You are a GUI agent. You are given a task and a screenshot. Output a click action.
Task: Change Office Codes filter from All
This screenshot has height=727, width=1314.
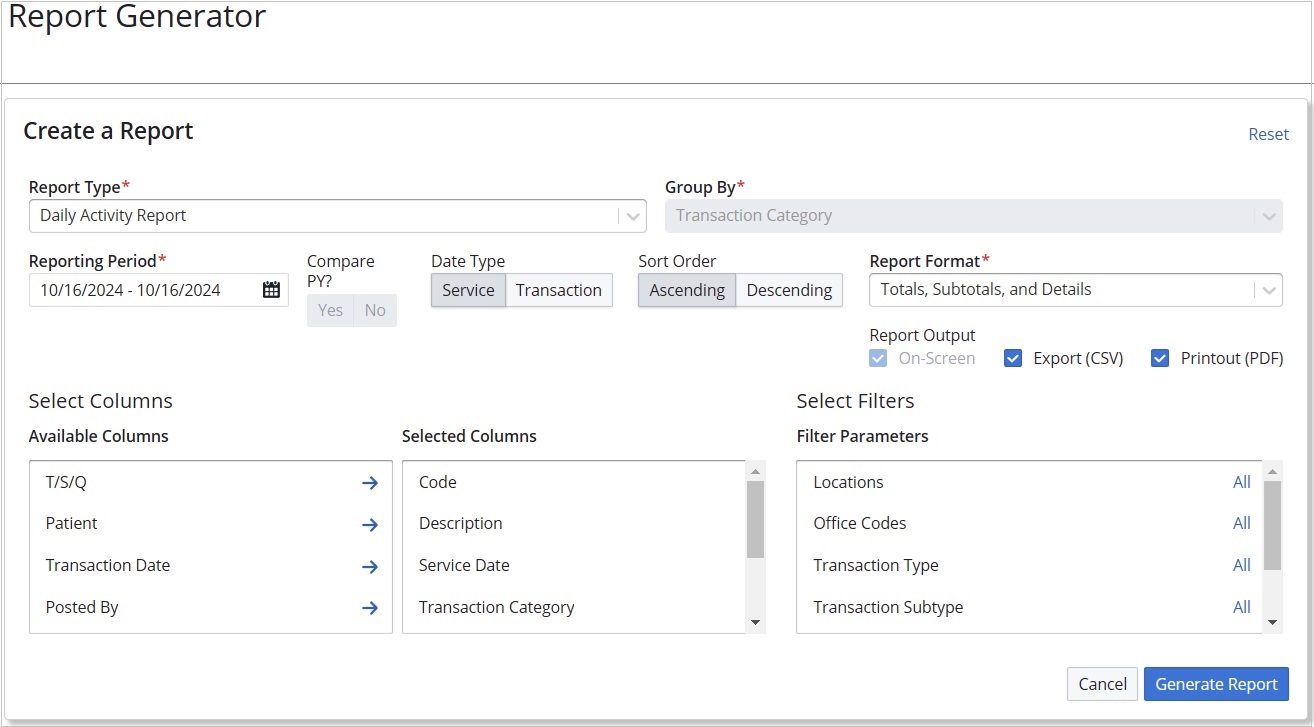coord(1242,523)
